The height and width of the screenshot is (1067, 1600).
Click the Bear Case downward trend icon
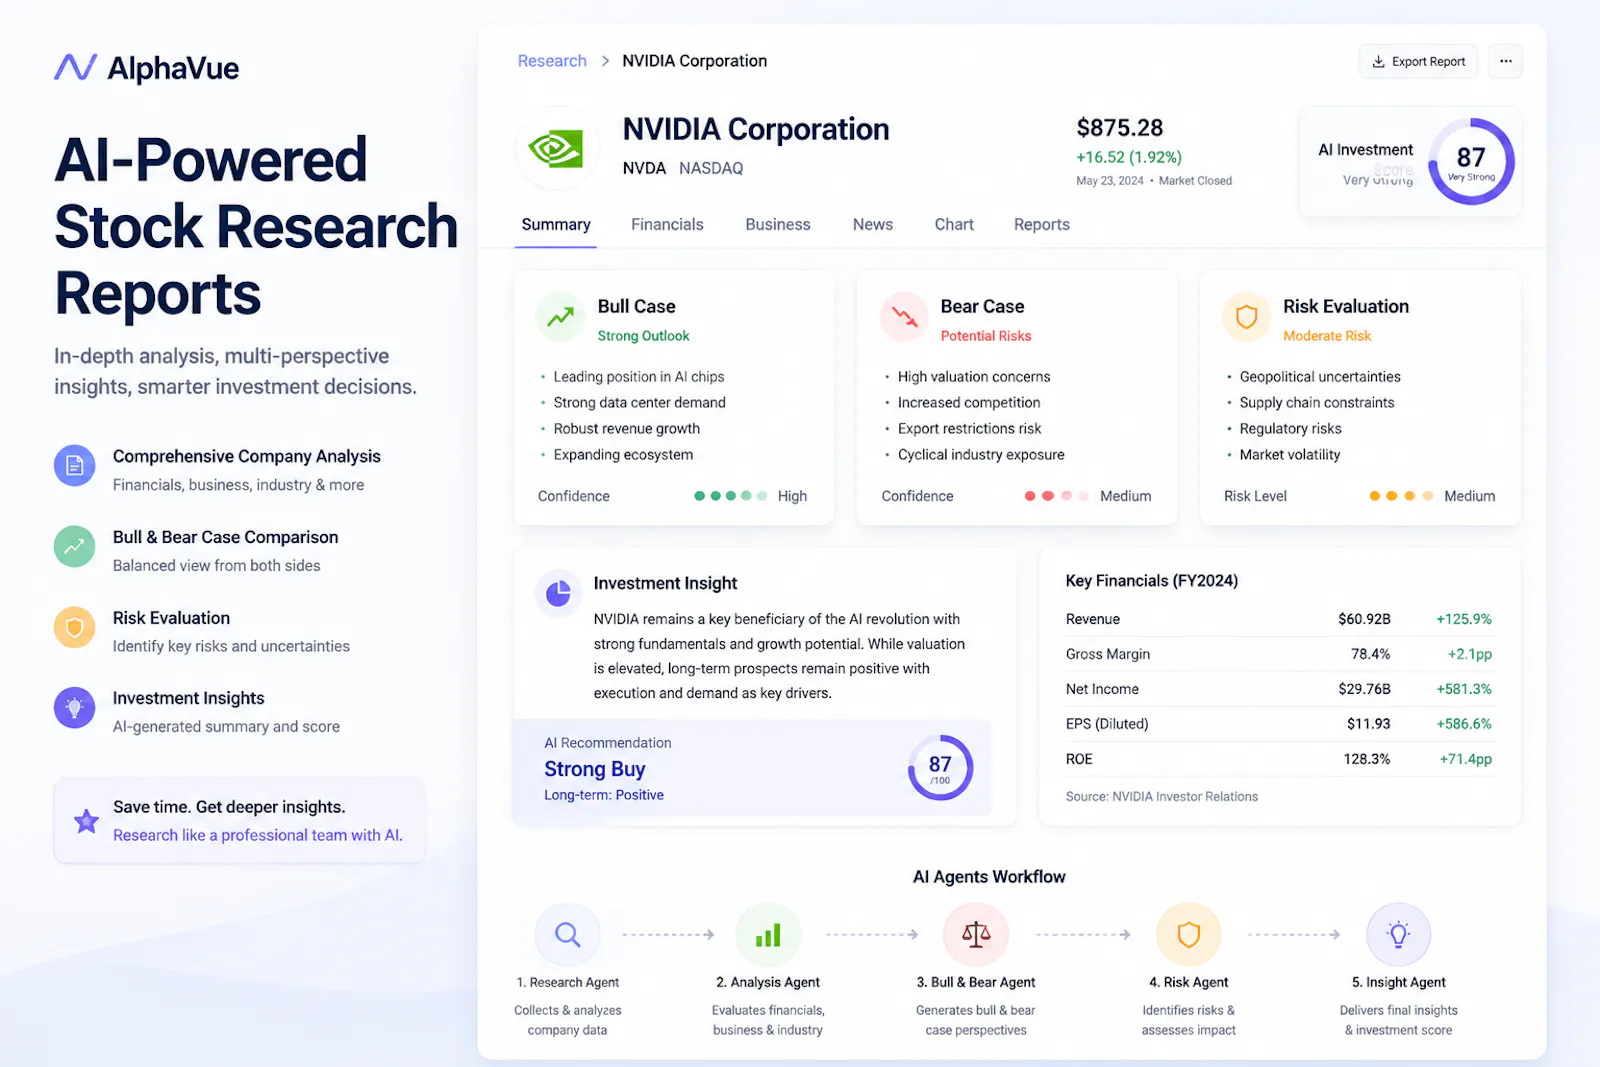pyautogui.click(x=904, y=317)
